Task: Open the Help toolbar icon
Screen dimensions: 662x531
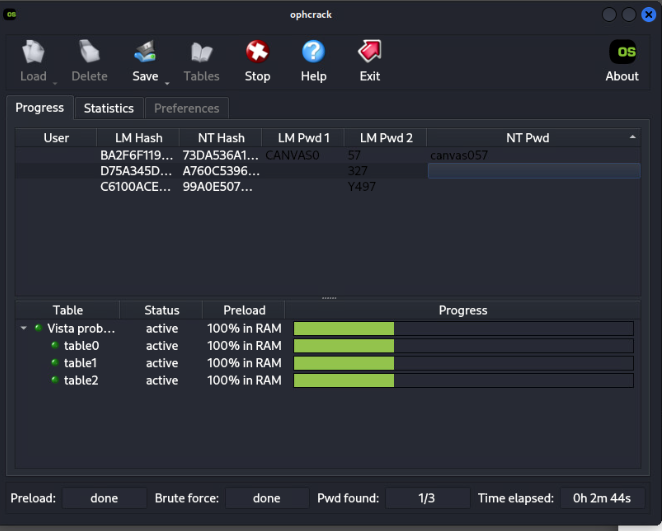Action: coord(313,53)
